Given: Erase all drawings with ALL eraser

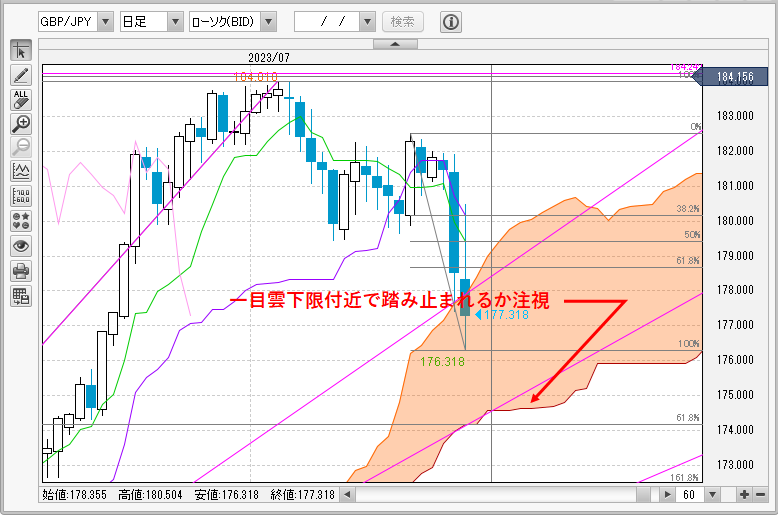Looking at the screenshot, I should click(x=21, y=100).
